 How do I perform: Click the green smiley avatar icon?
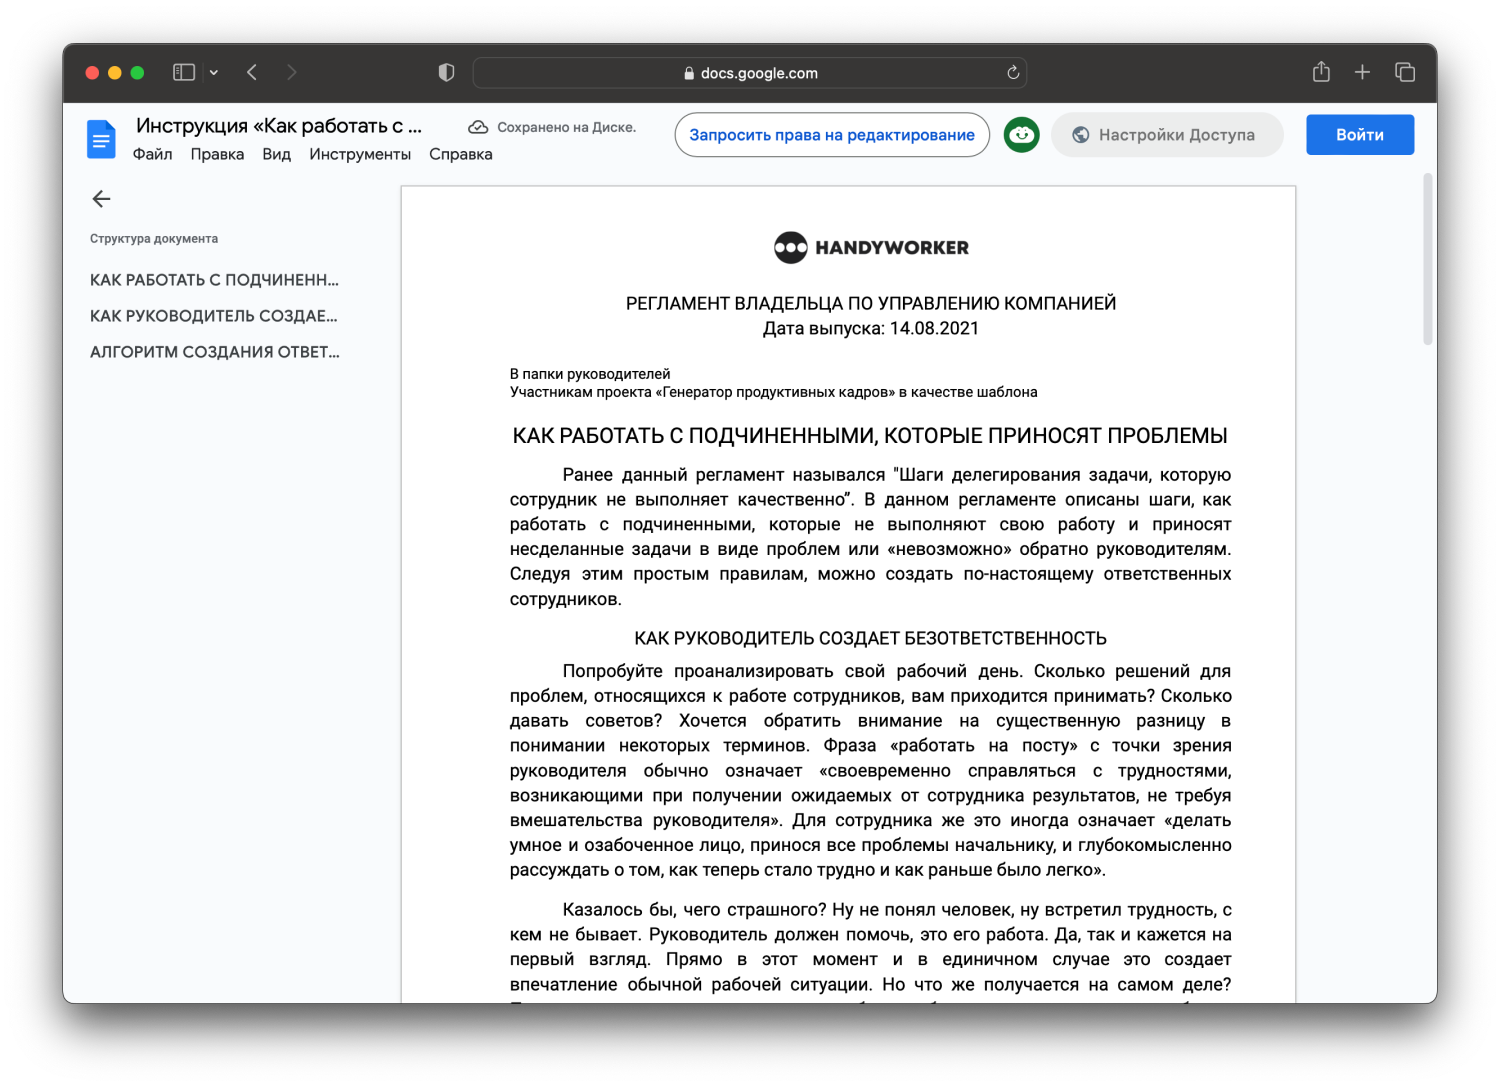(x=1021, y=135)
